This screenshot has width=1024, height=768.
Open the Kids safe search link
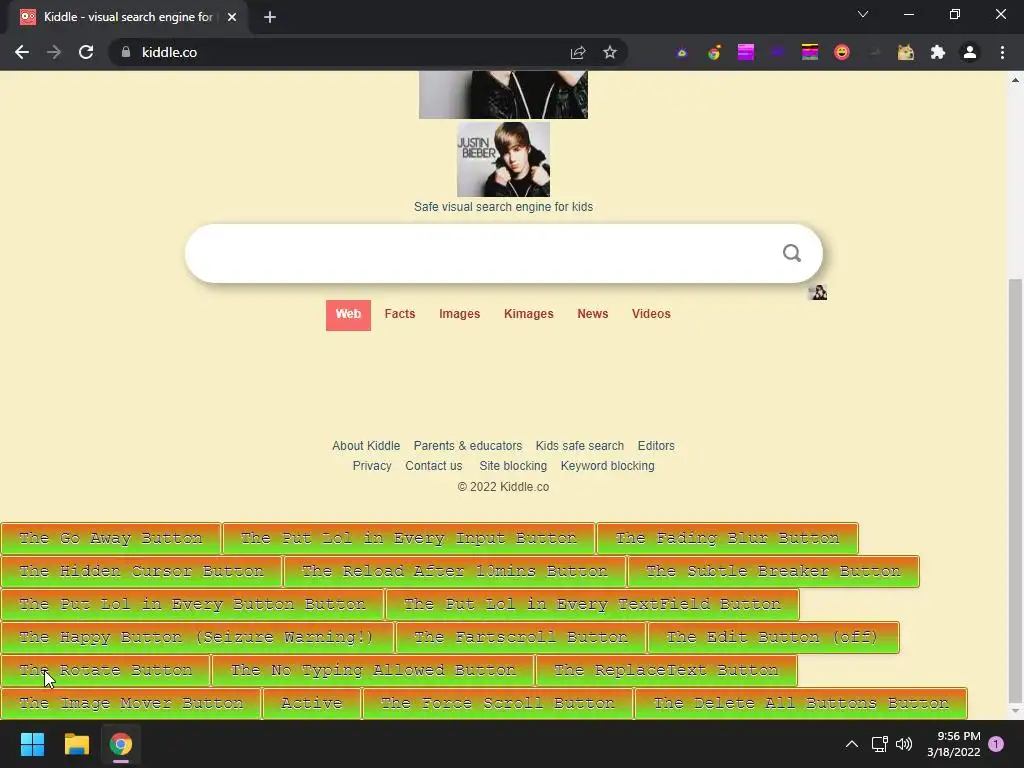click(580, 446)
